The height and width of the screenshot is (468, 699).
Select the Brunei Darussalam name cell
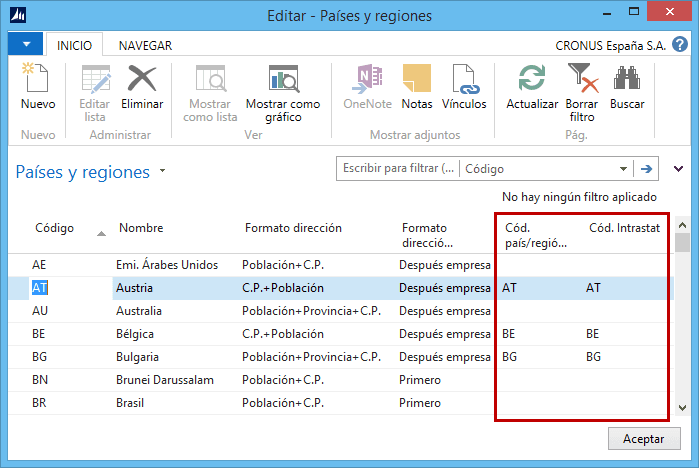(x=164, y=380)
